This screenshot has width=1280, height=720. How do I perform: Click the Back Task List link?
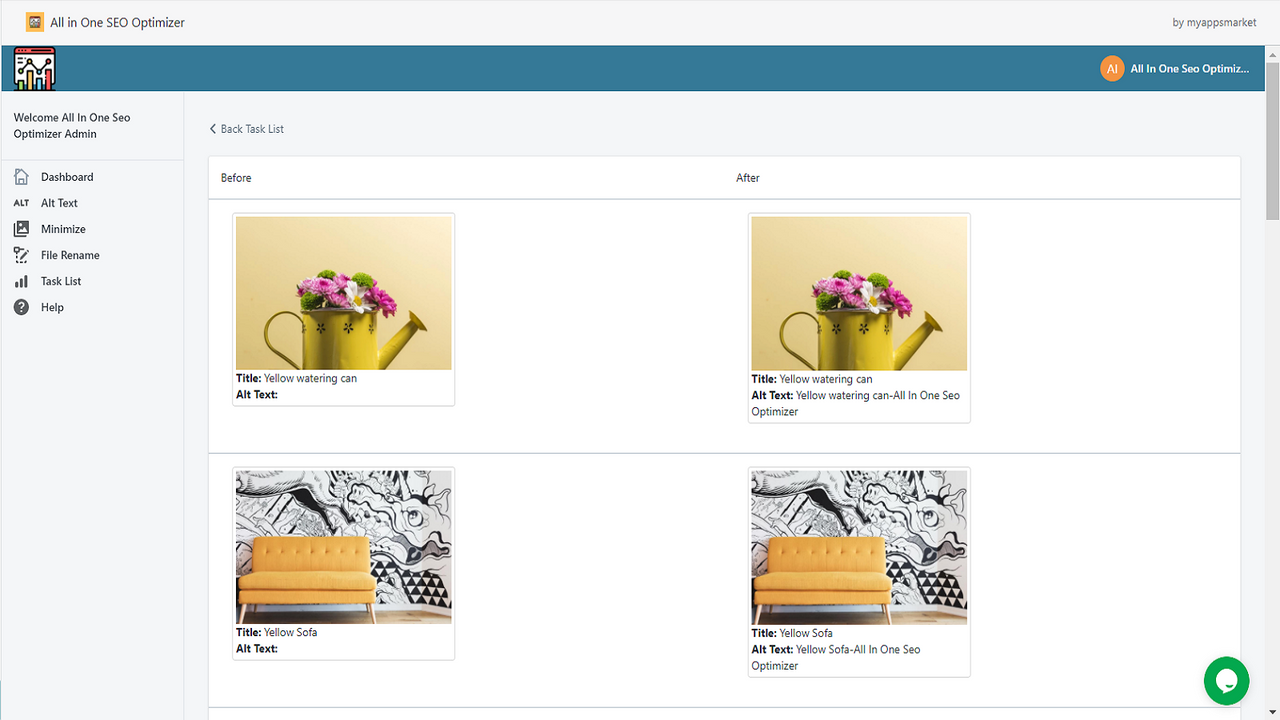pyautogui.click(x=252, y=128)
